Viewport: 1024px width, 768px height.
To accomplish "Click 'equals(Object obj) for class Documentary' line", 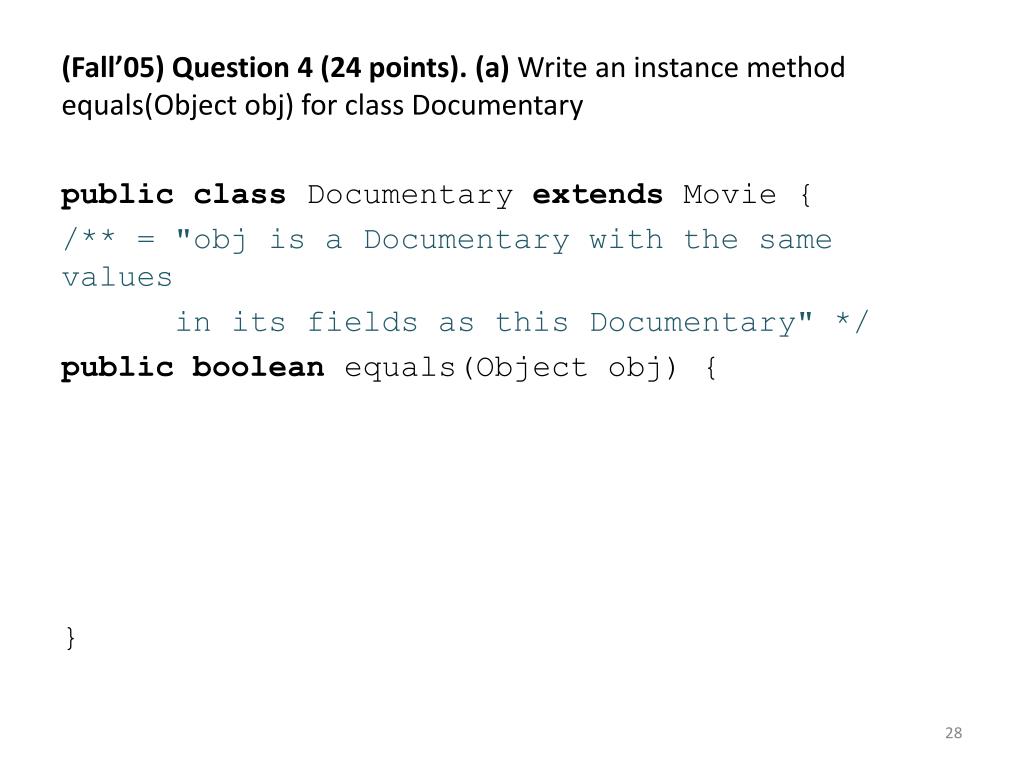I will 322,106.
